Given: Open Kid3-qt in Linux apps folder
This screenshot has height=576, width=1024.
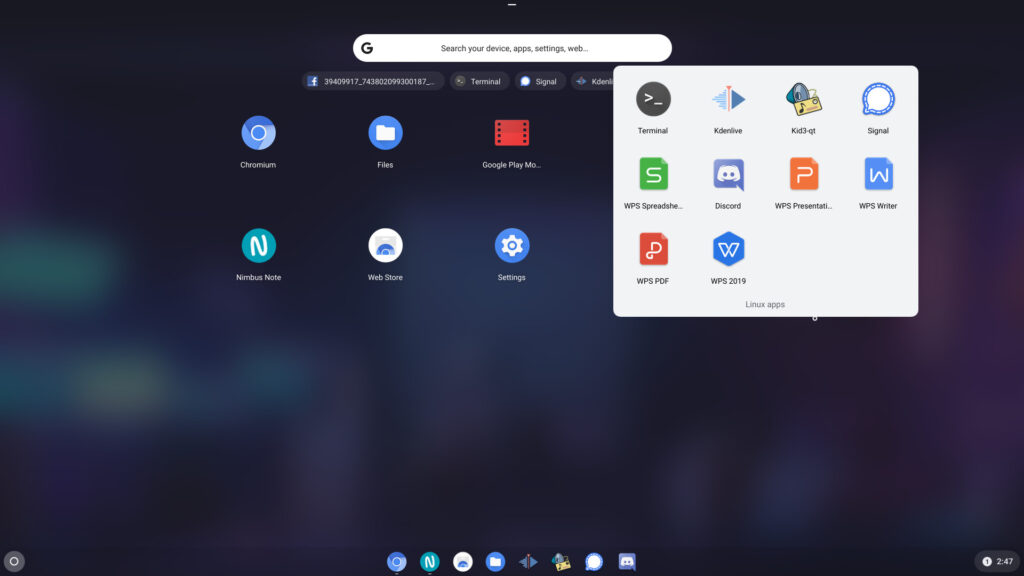Looking at the screenshot, I should [803, 99].
